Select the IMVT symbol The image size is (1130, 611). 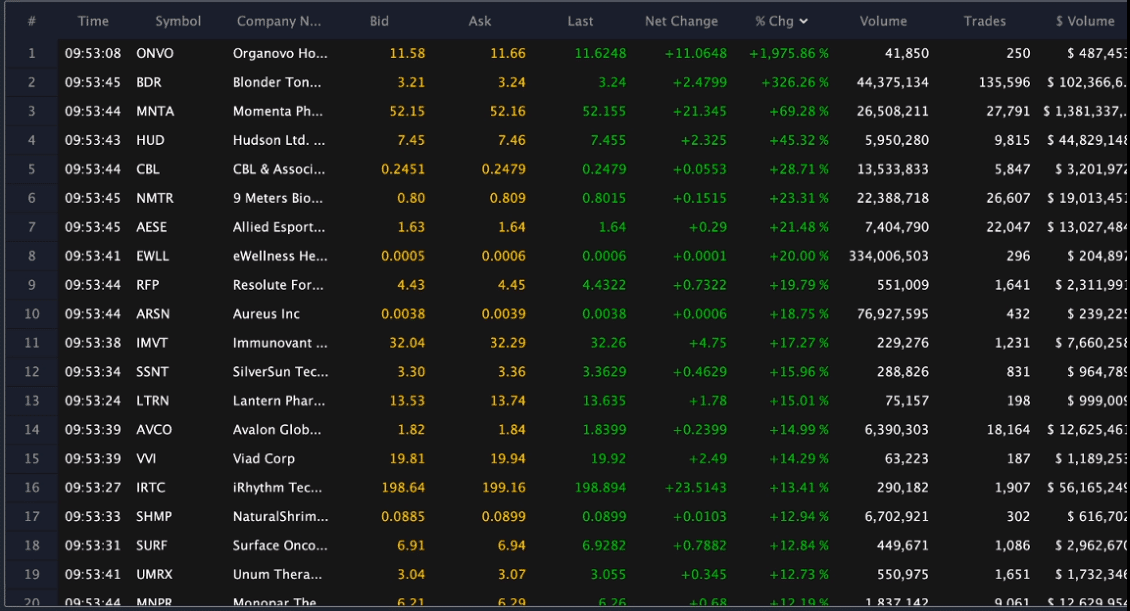[152, 343]
